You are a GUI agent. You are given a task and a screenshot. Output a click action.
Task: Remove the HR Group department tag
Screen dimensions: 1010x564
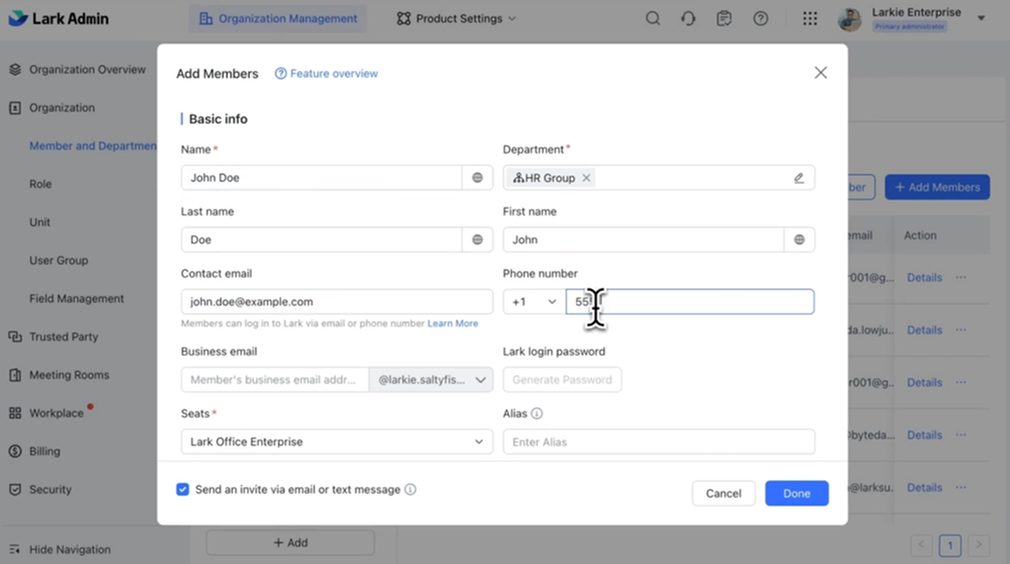pos(587,178)
